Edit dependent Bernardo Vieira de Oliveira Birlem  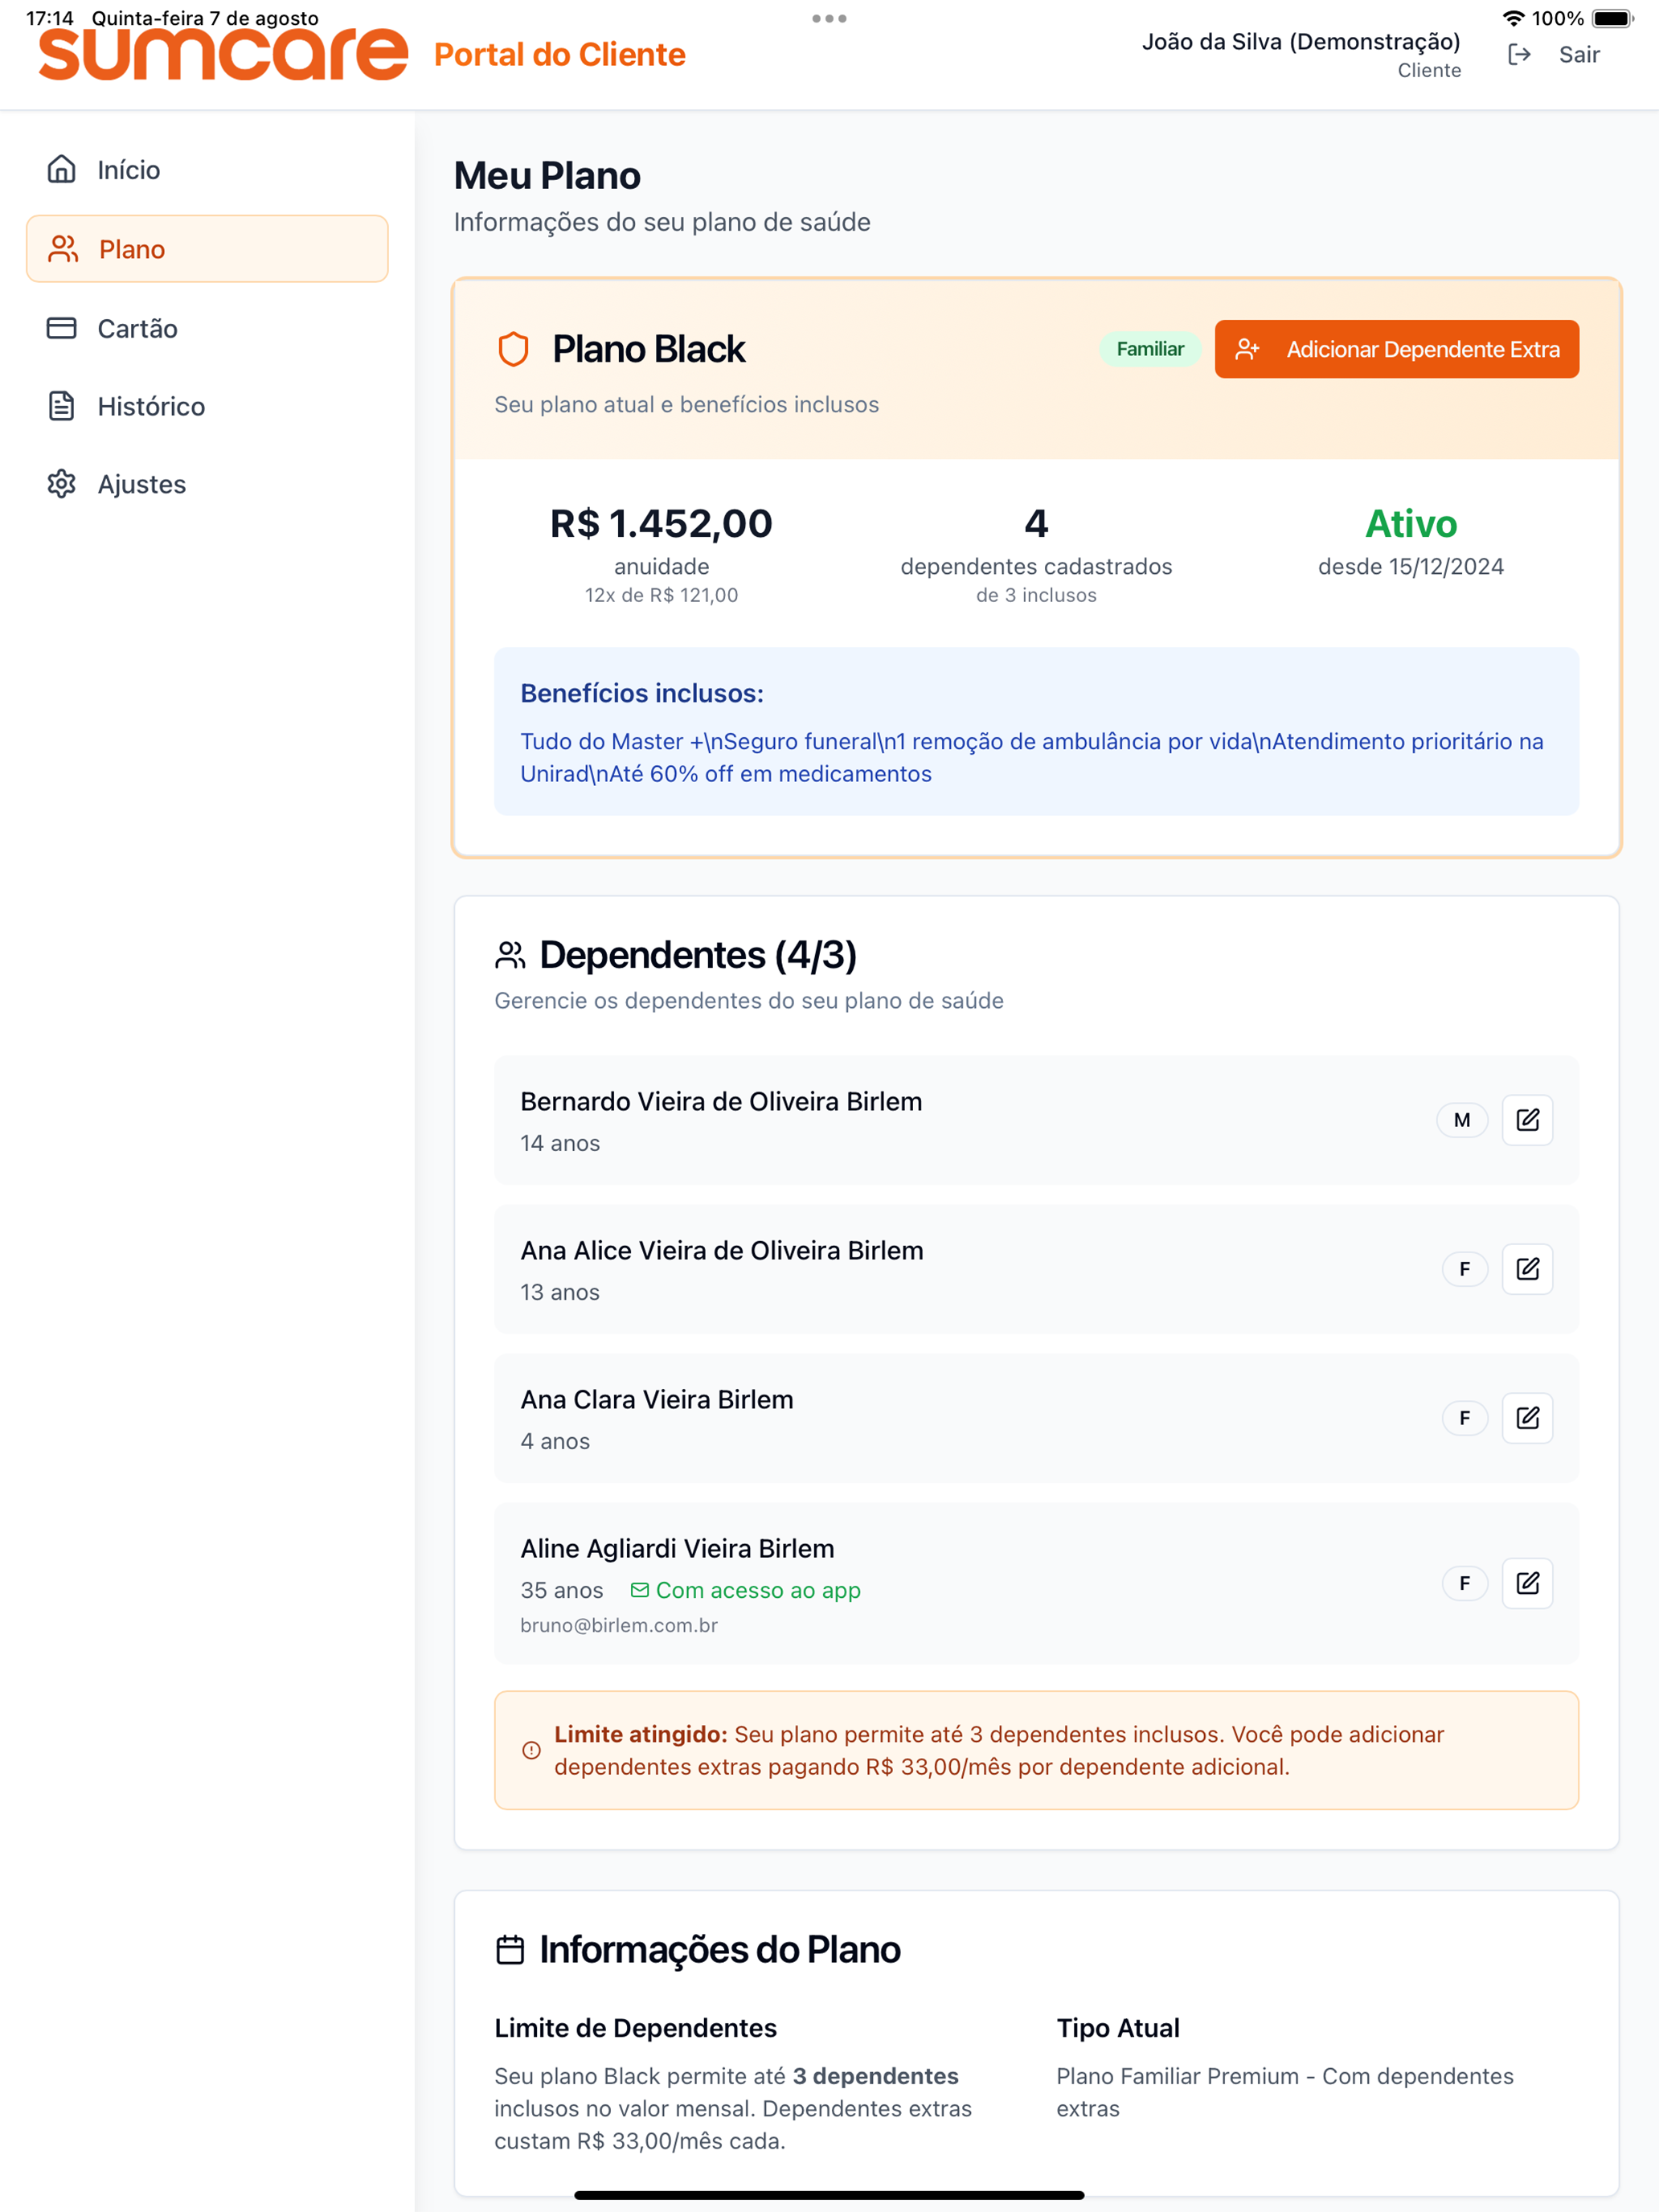point(1527,1120)
